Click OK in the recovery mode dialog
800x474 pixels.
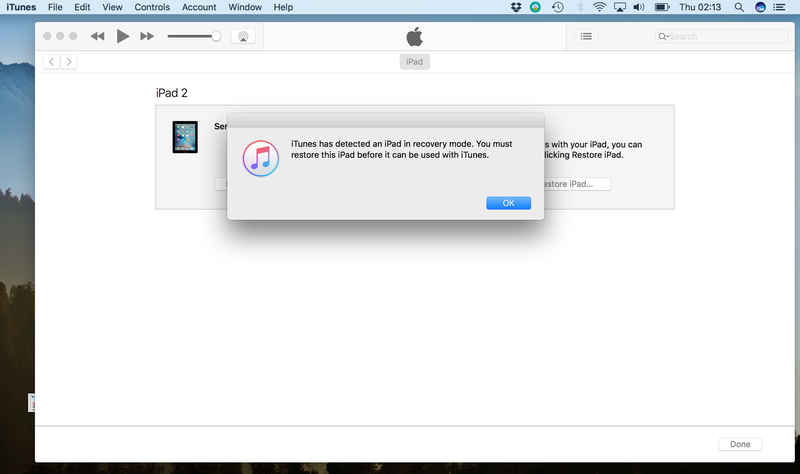pyautogui.click(x=508, y=203)
